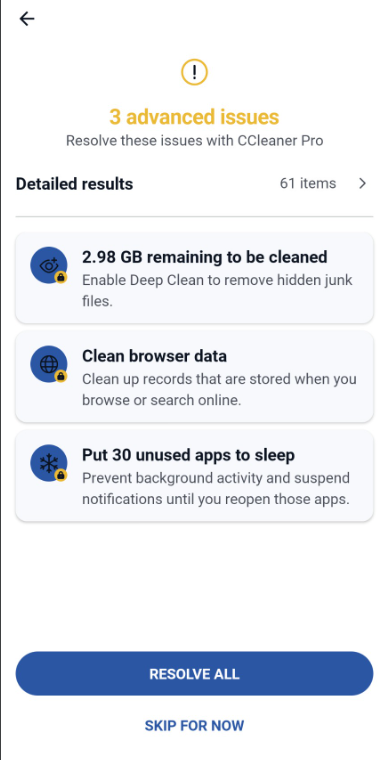Open the Detailed results label

74,184
